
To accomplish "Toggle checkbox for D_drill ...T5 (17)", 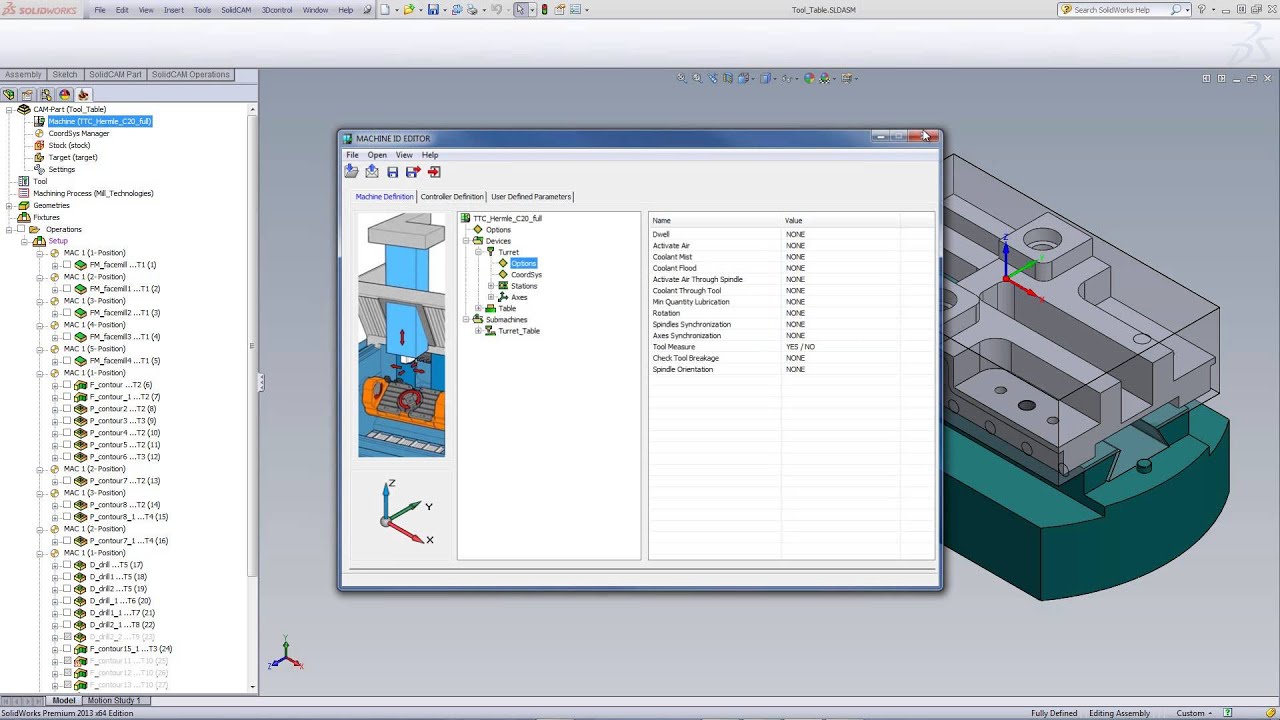I will pos(68,565).
